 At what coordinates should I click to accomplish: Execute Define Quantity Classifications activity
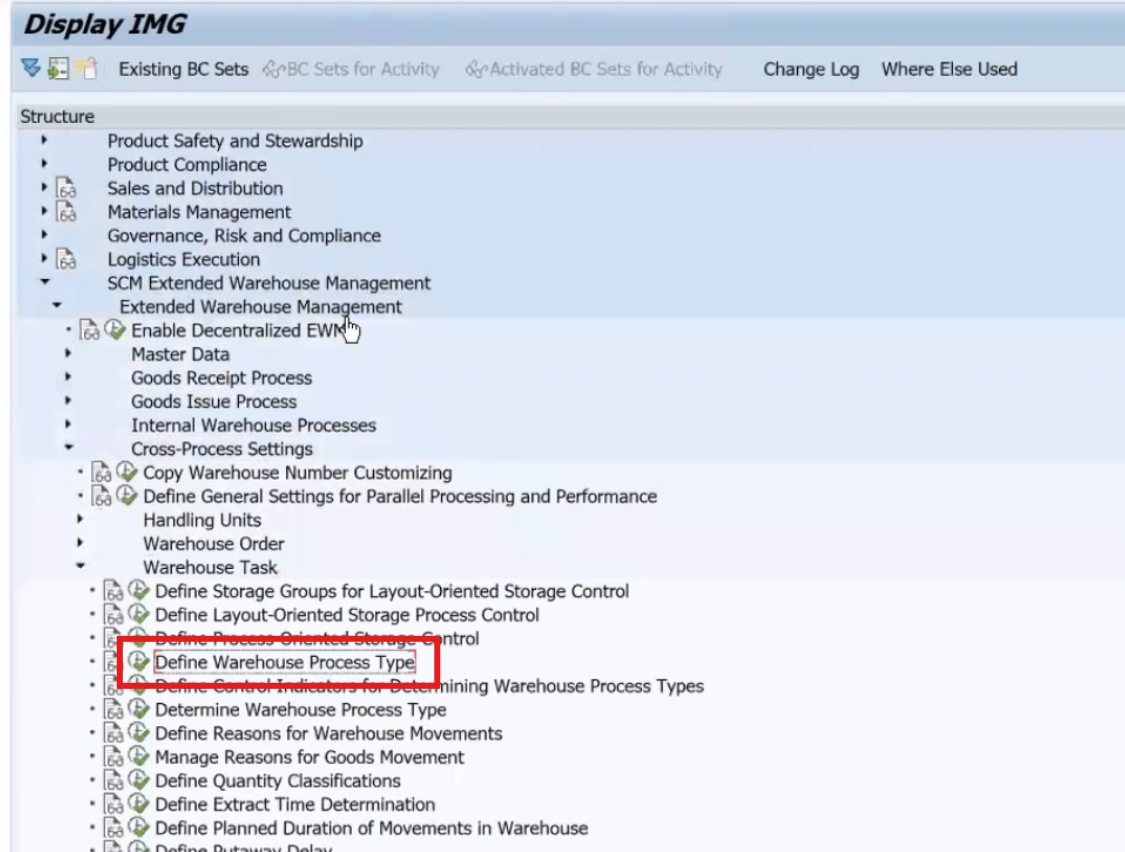pos(138,780)
